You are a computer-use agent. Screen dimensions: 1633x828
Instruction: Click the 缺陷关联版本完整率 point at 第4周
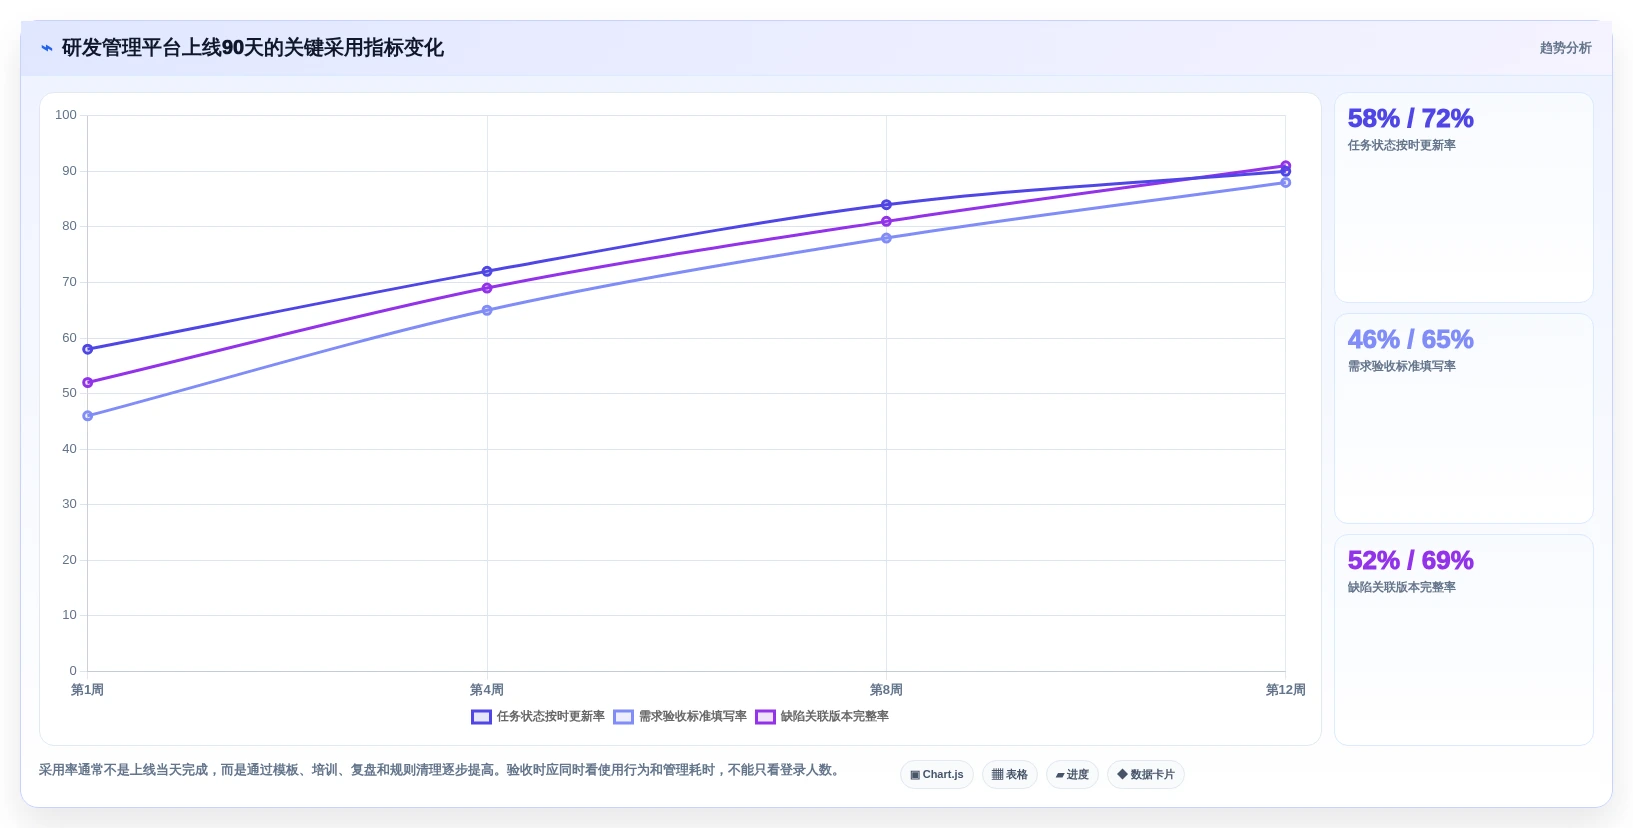point(487,288)
